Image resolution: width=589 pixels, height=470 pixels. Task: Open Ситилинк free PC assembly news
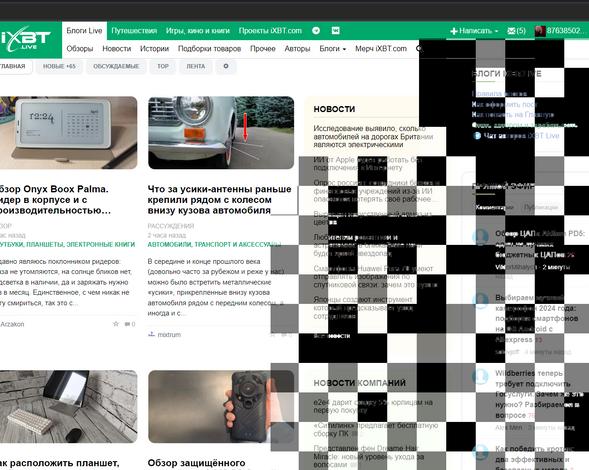pos(376,429)
